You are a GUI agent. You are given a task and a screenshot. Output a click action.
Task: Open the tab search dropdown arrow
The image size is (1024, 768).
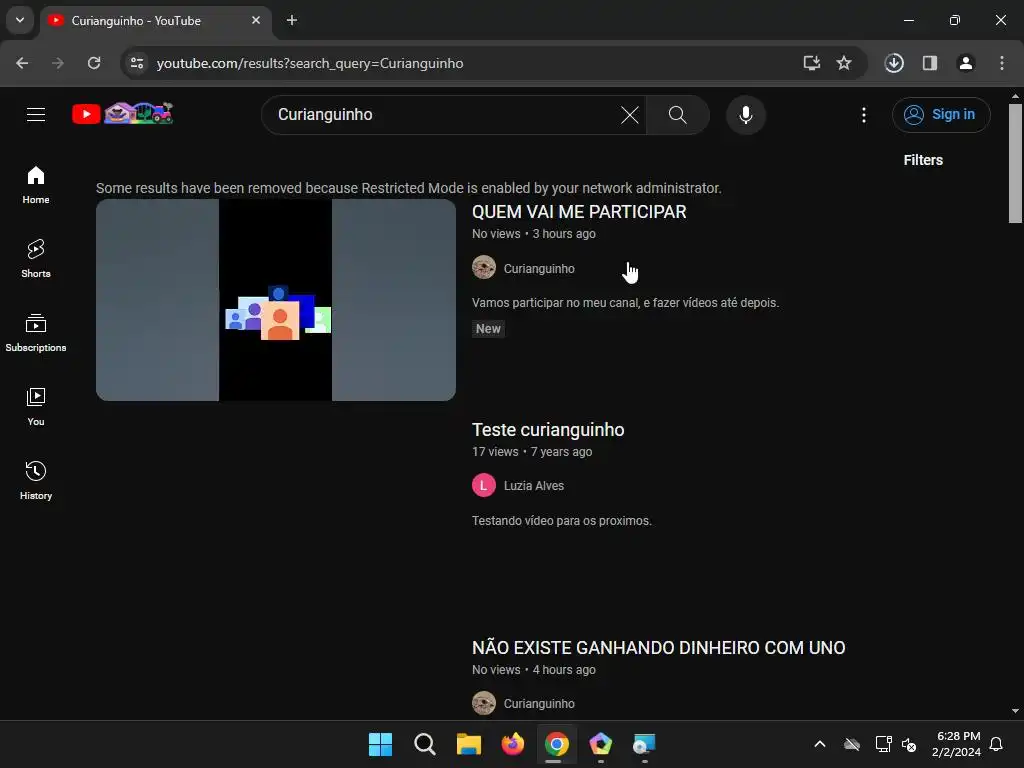[20, 20]
